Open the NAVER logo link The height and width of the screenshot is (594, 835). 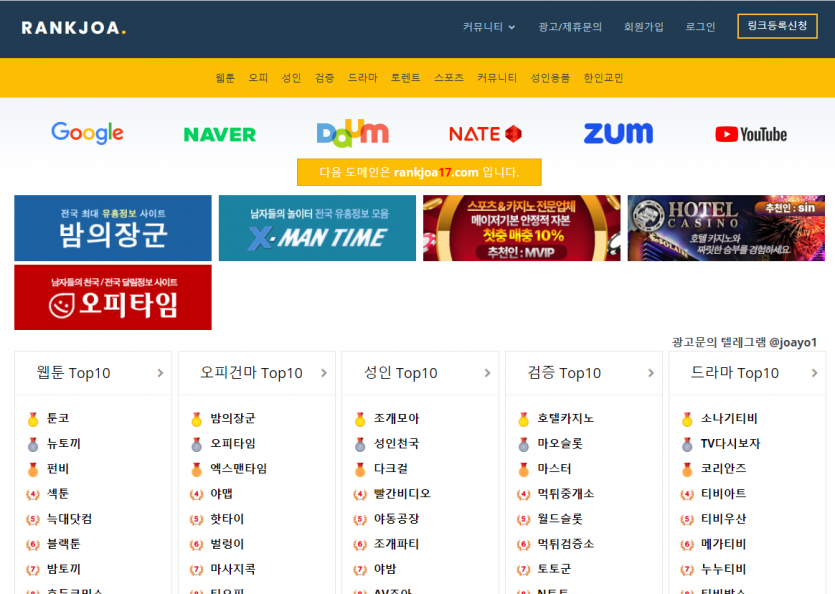pos(219,134)
